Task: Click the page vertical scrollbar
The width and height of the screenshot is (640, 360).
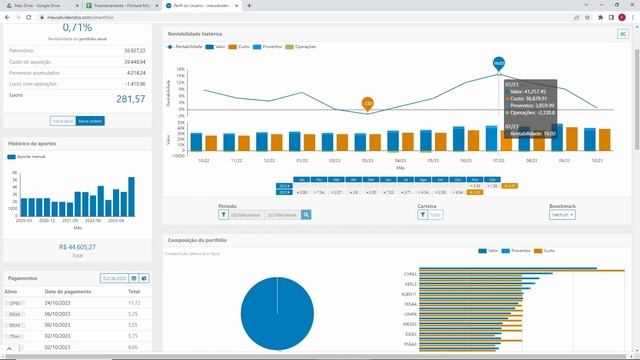Action: [x=637, y=100]
